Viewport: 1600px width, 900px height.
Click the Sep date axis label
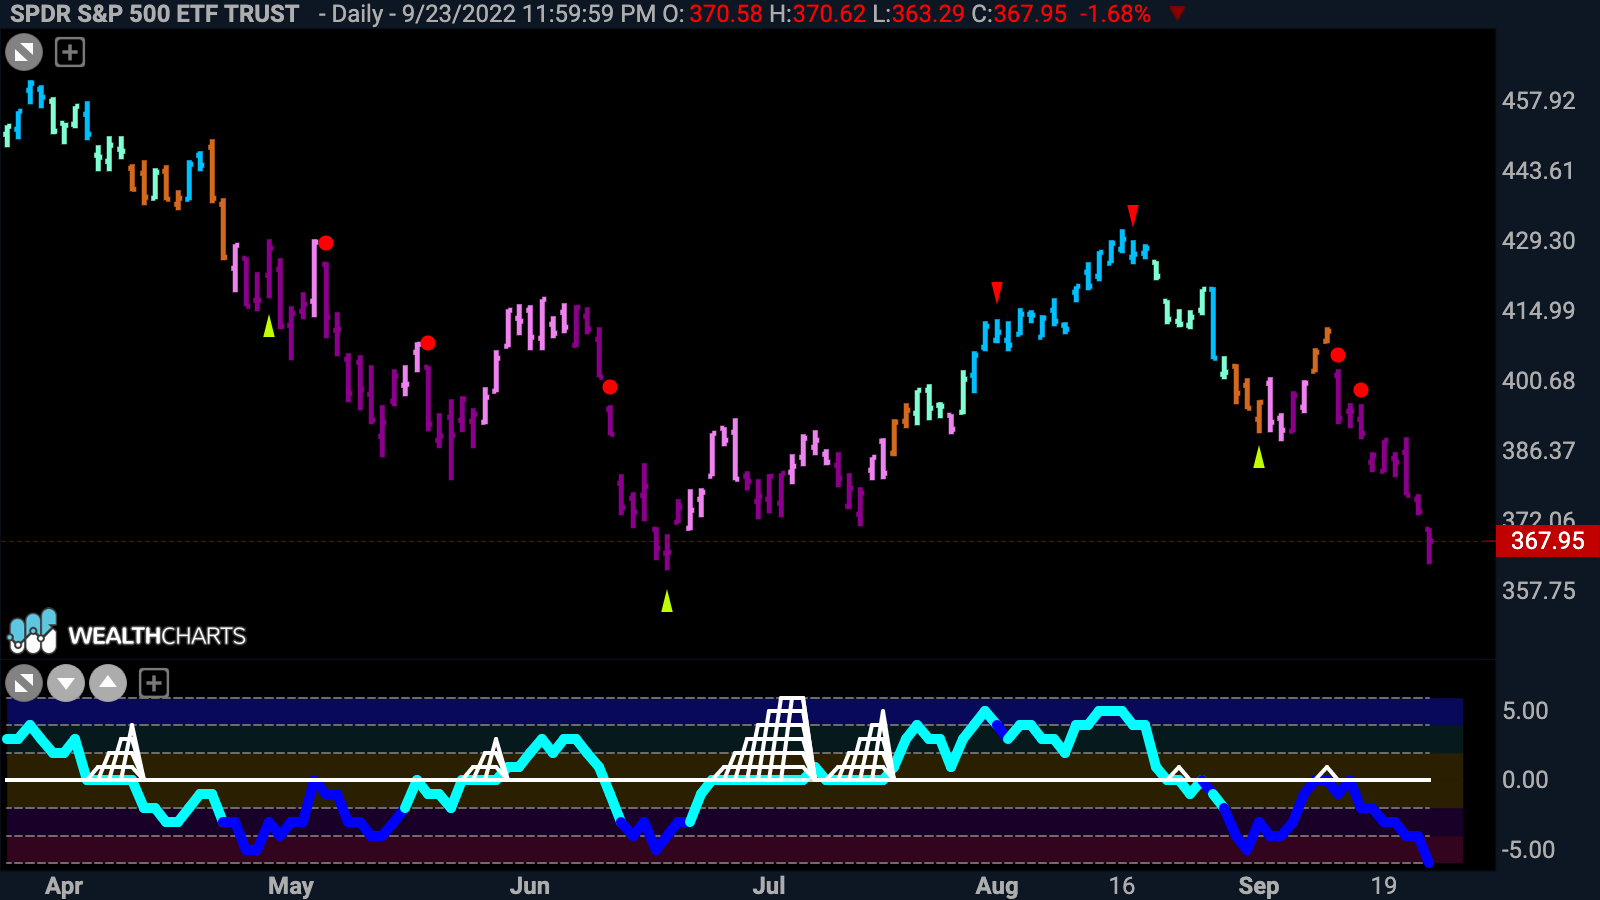tap(1259, 886)
